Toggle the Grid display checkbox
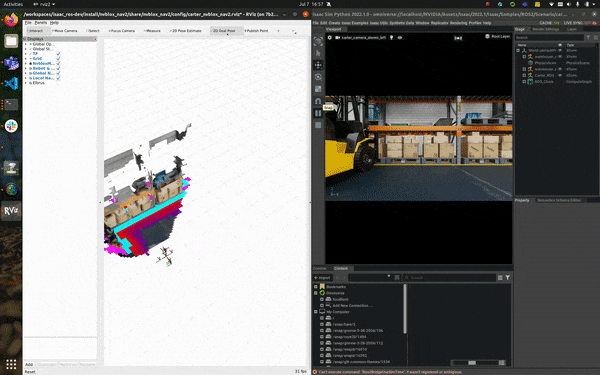The height and width of the screenshot is (375, 600). [x=58, y=59]
